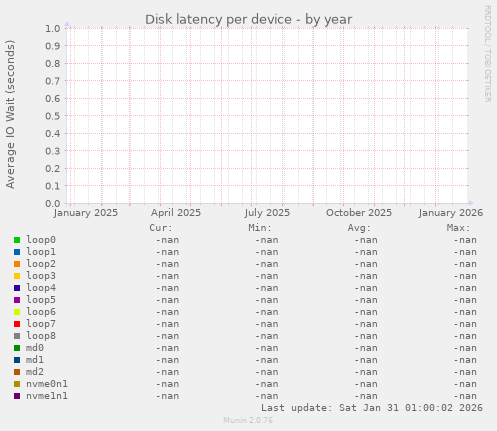This screenshot has height=431, width=497.
Task: Click the Cur value for loop0
Action: 167,240
